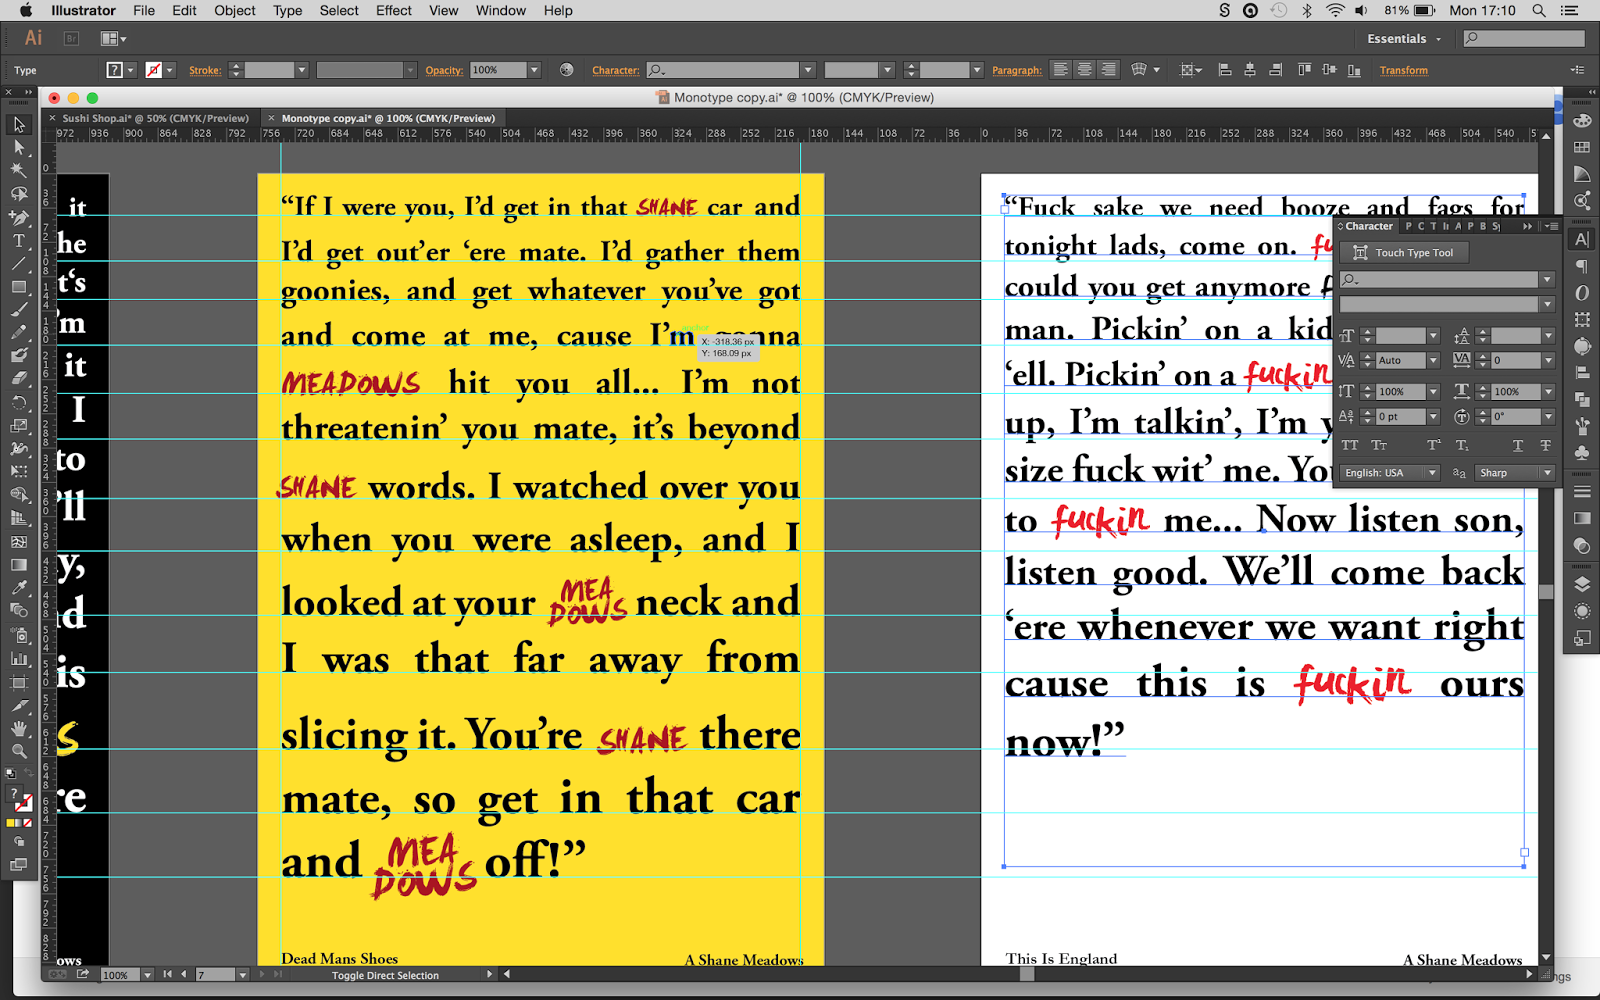Open kerning Auto dropdown arrow
The width and height of the screenshot is (1600, 1000).
(1433, 360)
